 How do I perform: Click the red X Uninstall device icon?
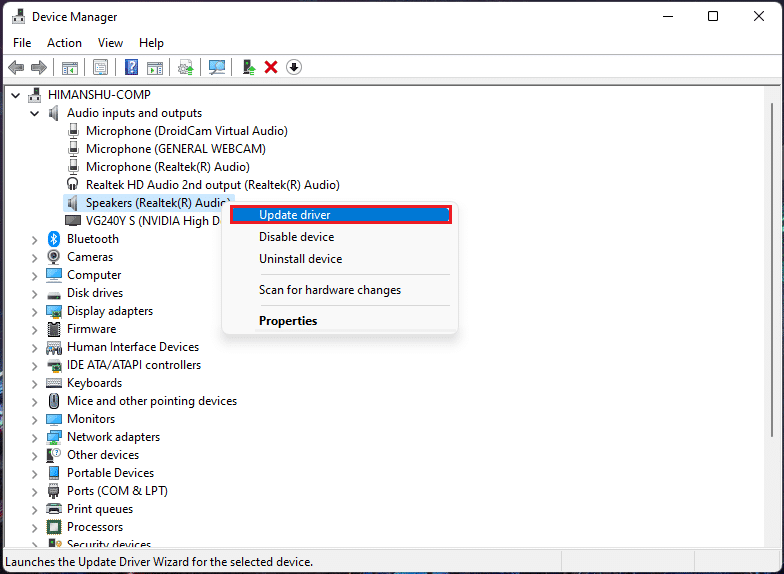coord(271,67)
